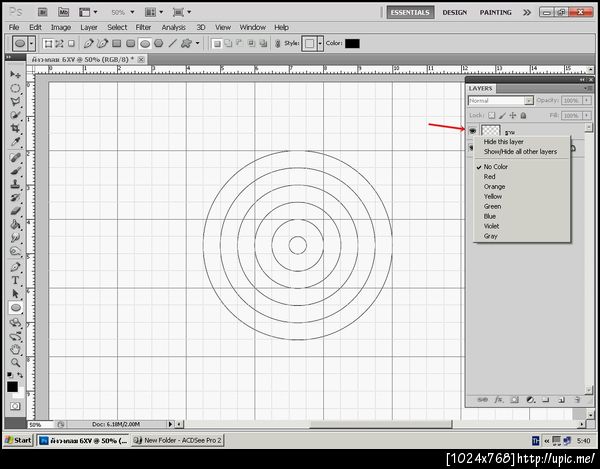Enable Fill Pixels mode in options bar

(71, 43)
